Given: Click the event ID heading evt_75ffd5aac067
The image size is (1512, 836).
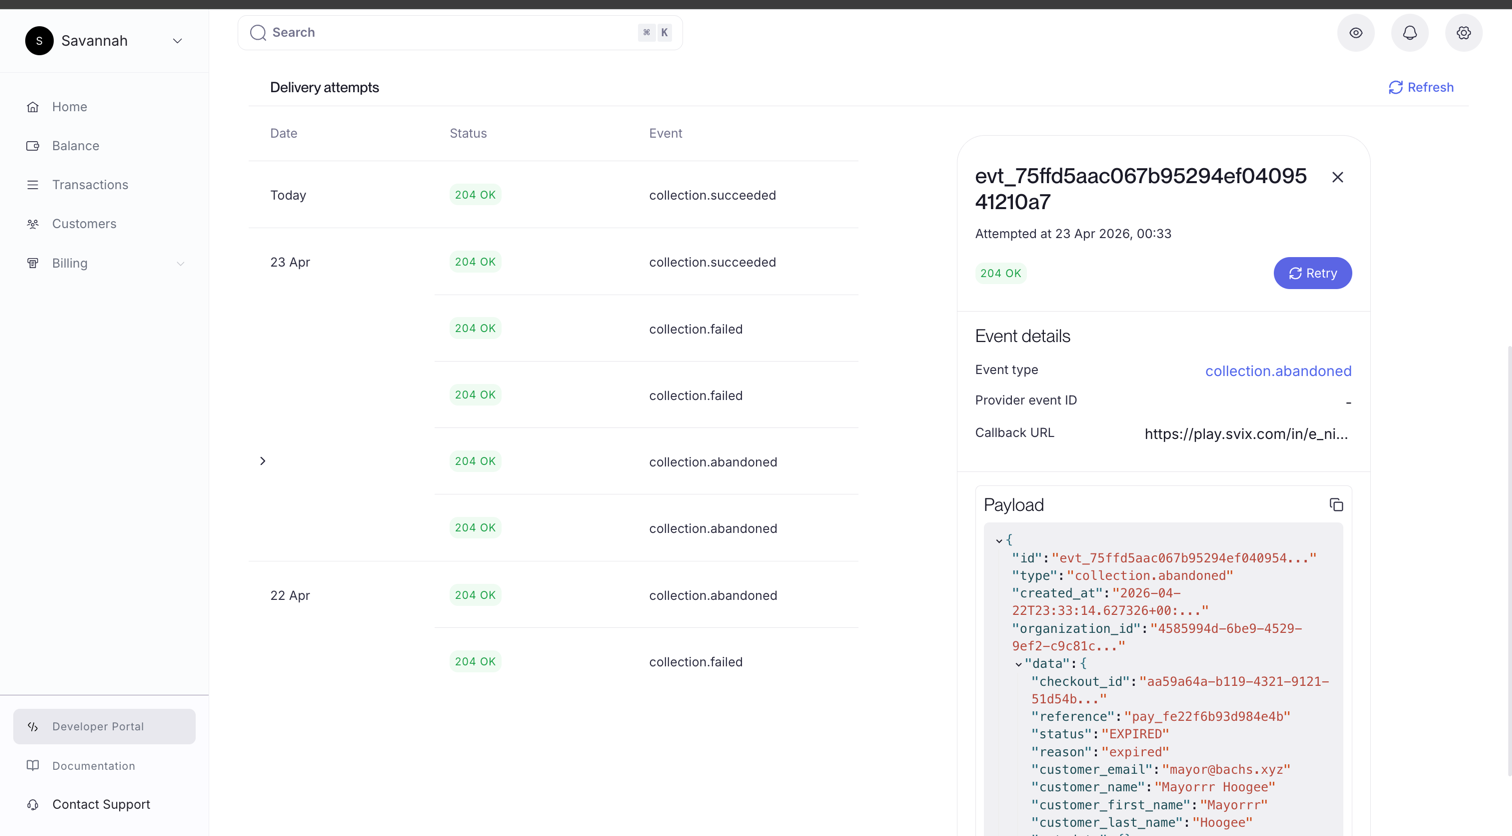Looking at the screenshot, I should pyautogui.click(x=1141, y=189).
